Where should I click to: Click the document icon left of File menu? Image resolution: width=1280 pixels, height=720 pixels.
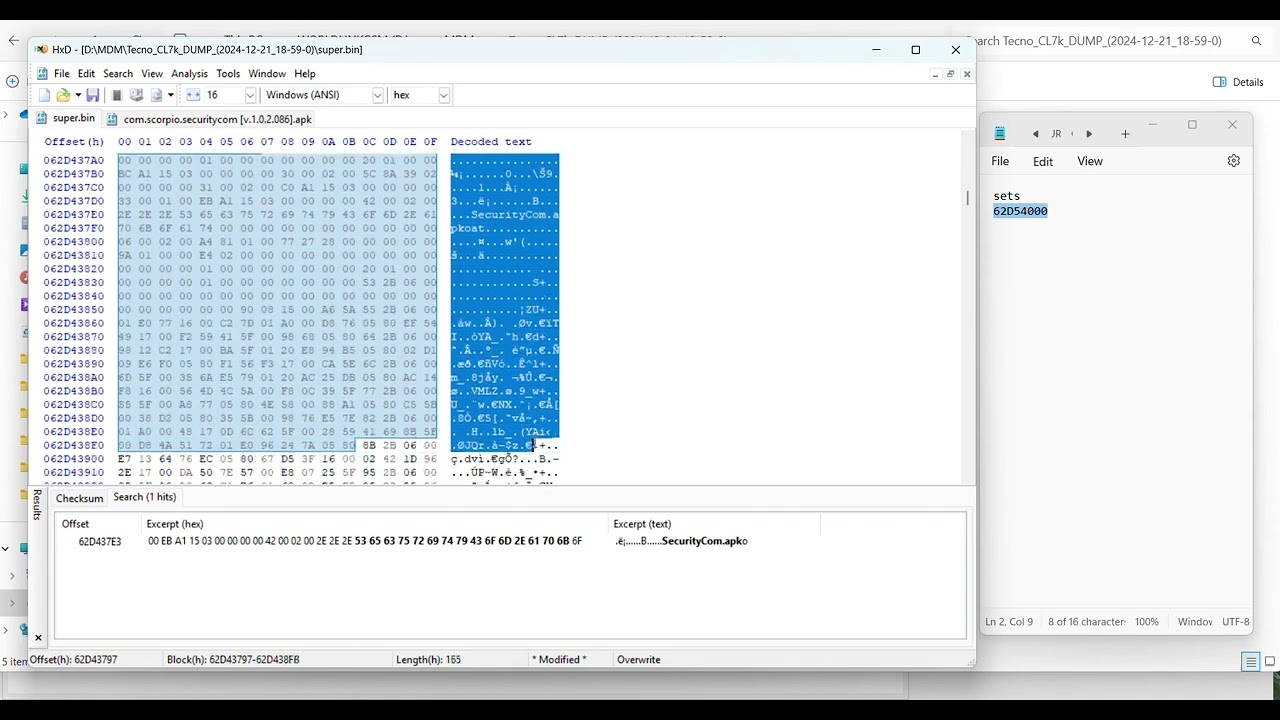pos(42,74)
